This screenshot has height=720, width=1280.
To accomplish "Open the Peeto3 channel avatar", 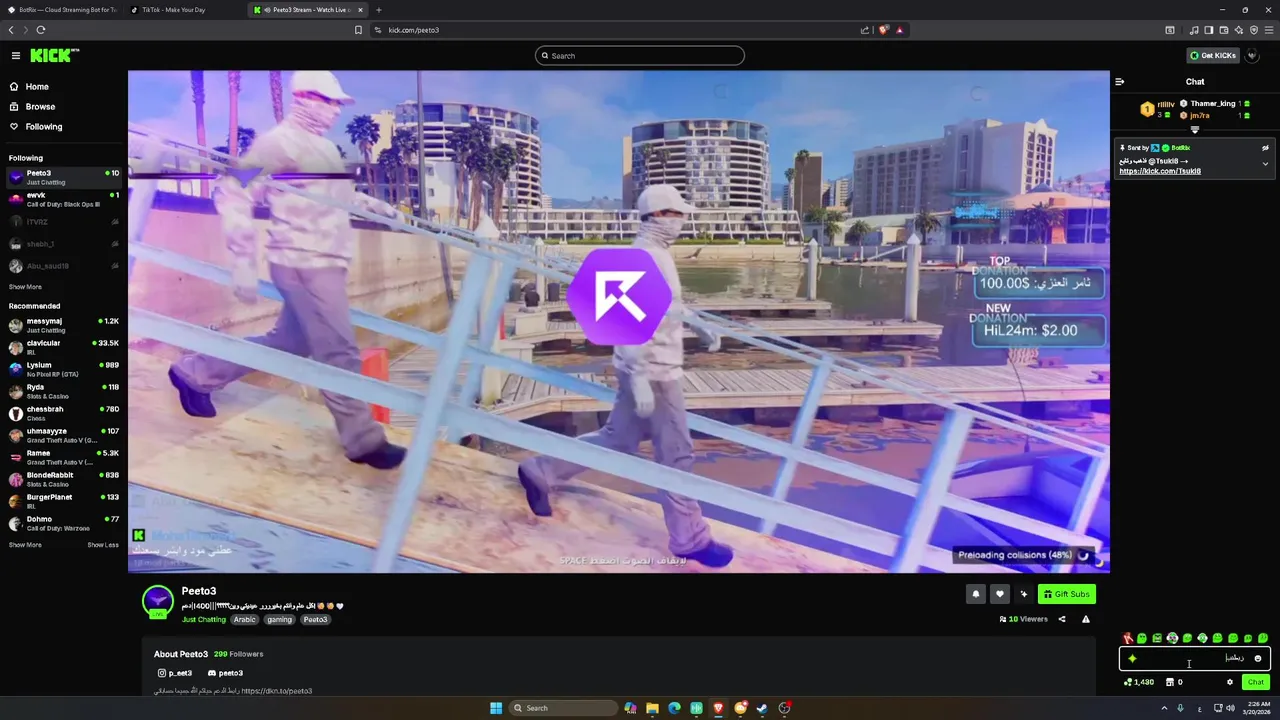I will point(158,601).
